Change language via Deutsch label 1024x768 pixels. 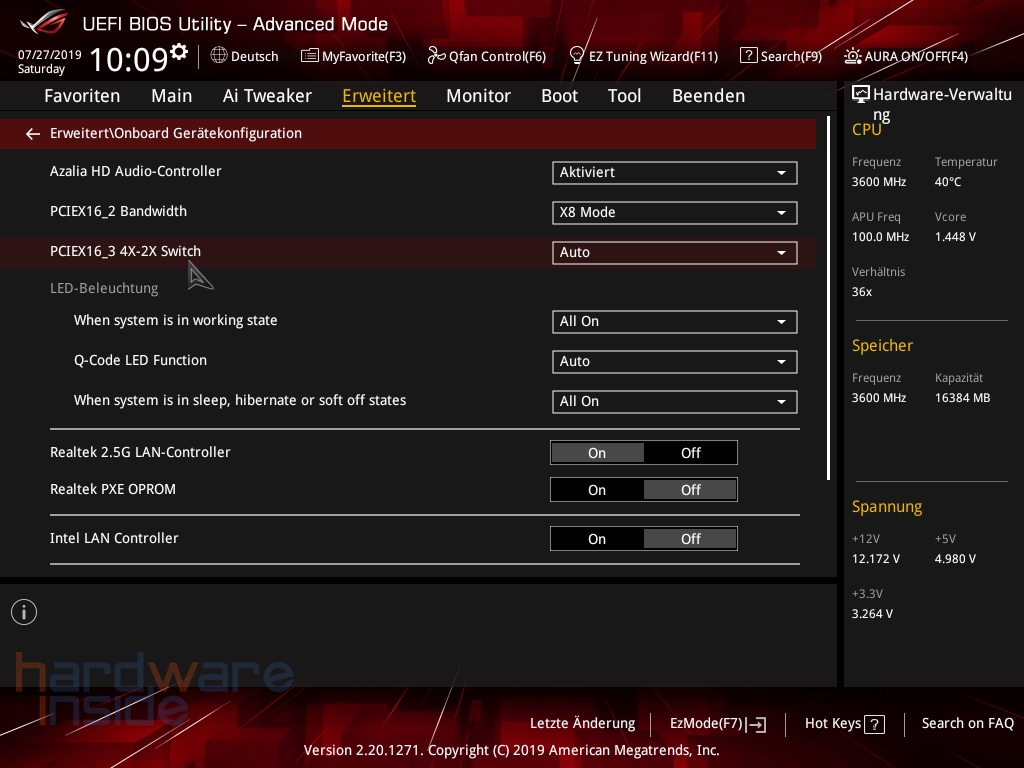pos(255,57)
